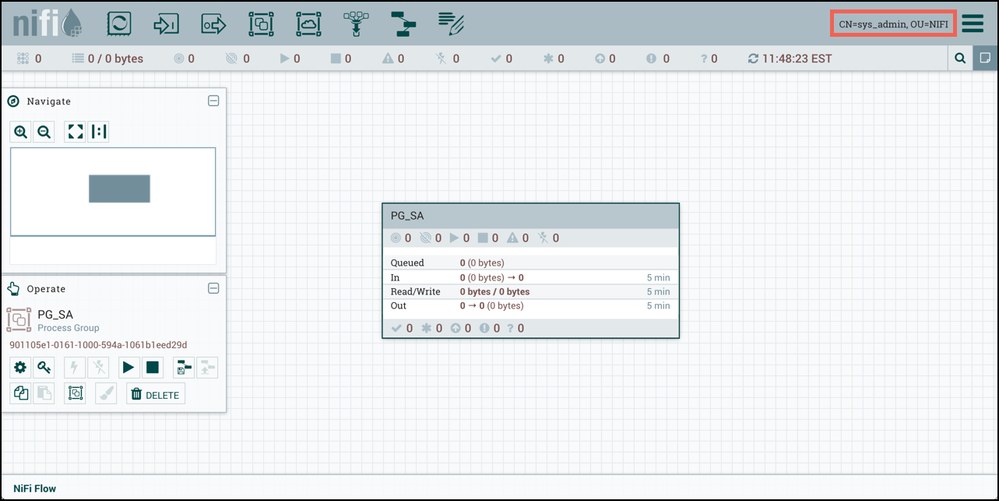Delete the selected PG_SA group
The width and height of the screenshot is (999, 501).
click(x=155, y=394)
